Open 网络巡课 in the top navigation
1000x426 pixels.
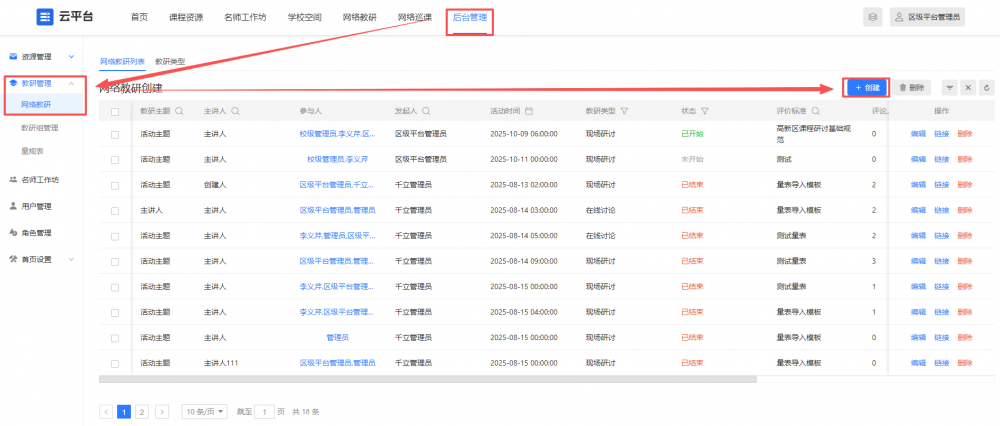click(x=414, y=17)
